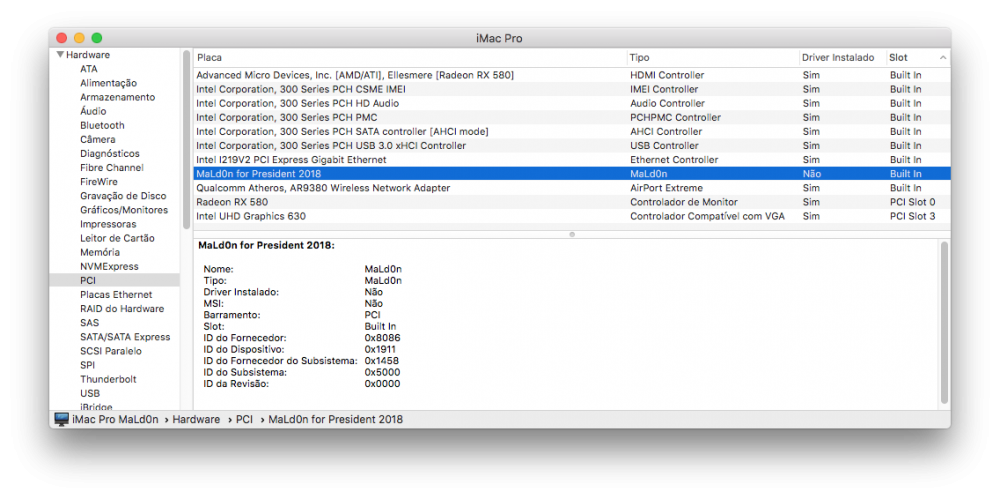Screen dimensions: 1000x499
Task: Select Gráficos/Monitores in the sidebar
Action: click(x=124, y=210)
